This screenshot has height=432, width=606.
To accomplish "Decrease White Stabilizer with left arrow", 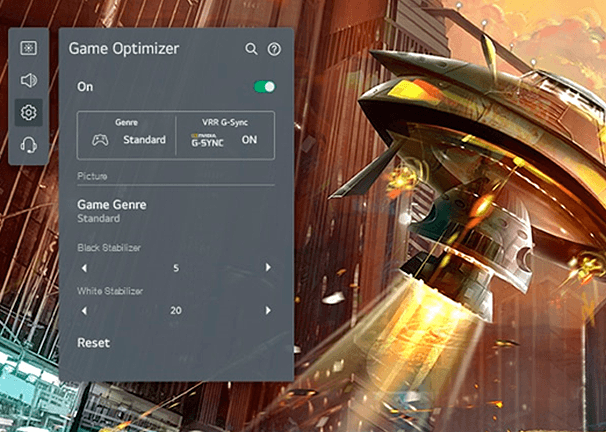I will [84, 311].
